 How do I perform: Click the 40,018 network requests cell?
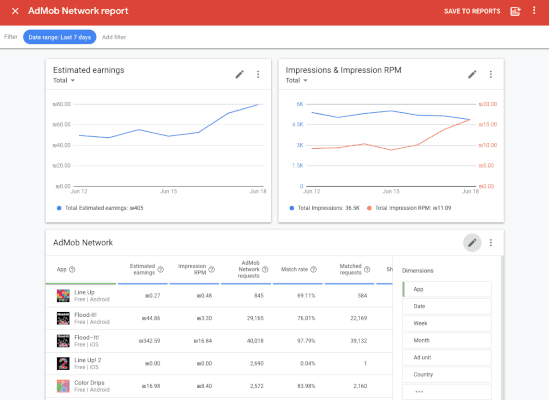pos(255,341)
